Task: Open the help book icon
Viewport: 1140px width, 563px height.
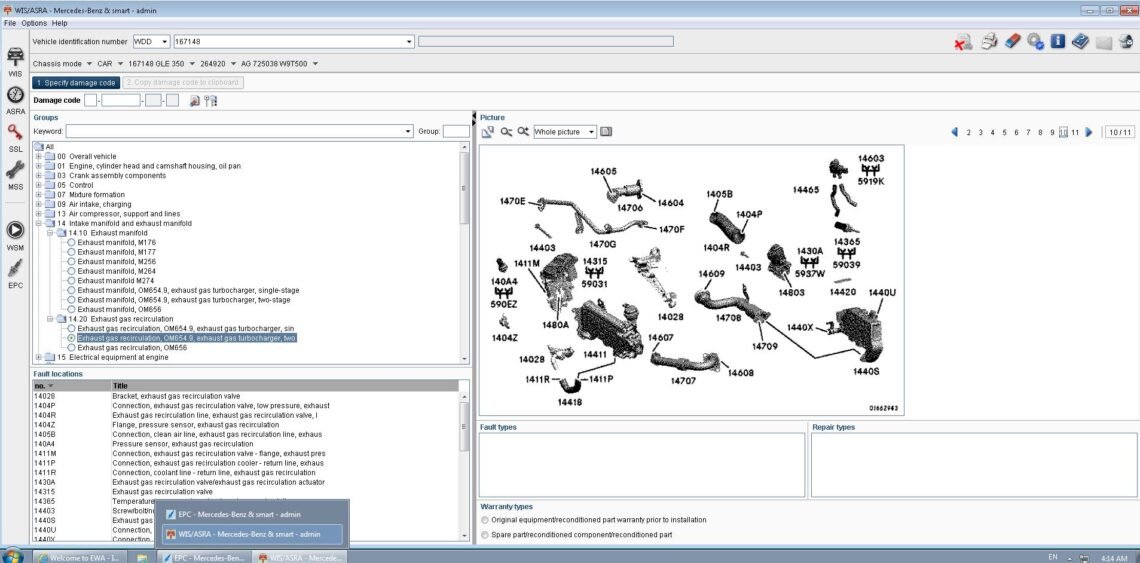Action: pos(1080,41)
